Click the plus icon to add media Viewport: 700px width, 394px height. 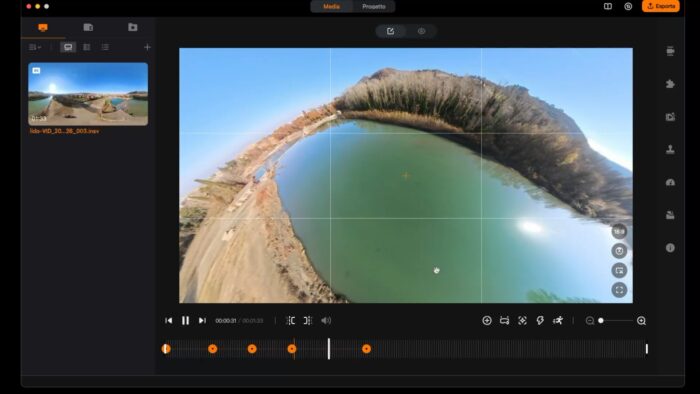pyautogui.click(x=147, y=47)
